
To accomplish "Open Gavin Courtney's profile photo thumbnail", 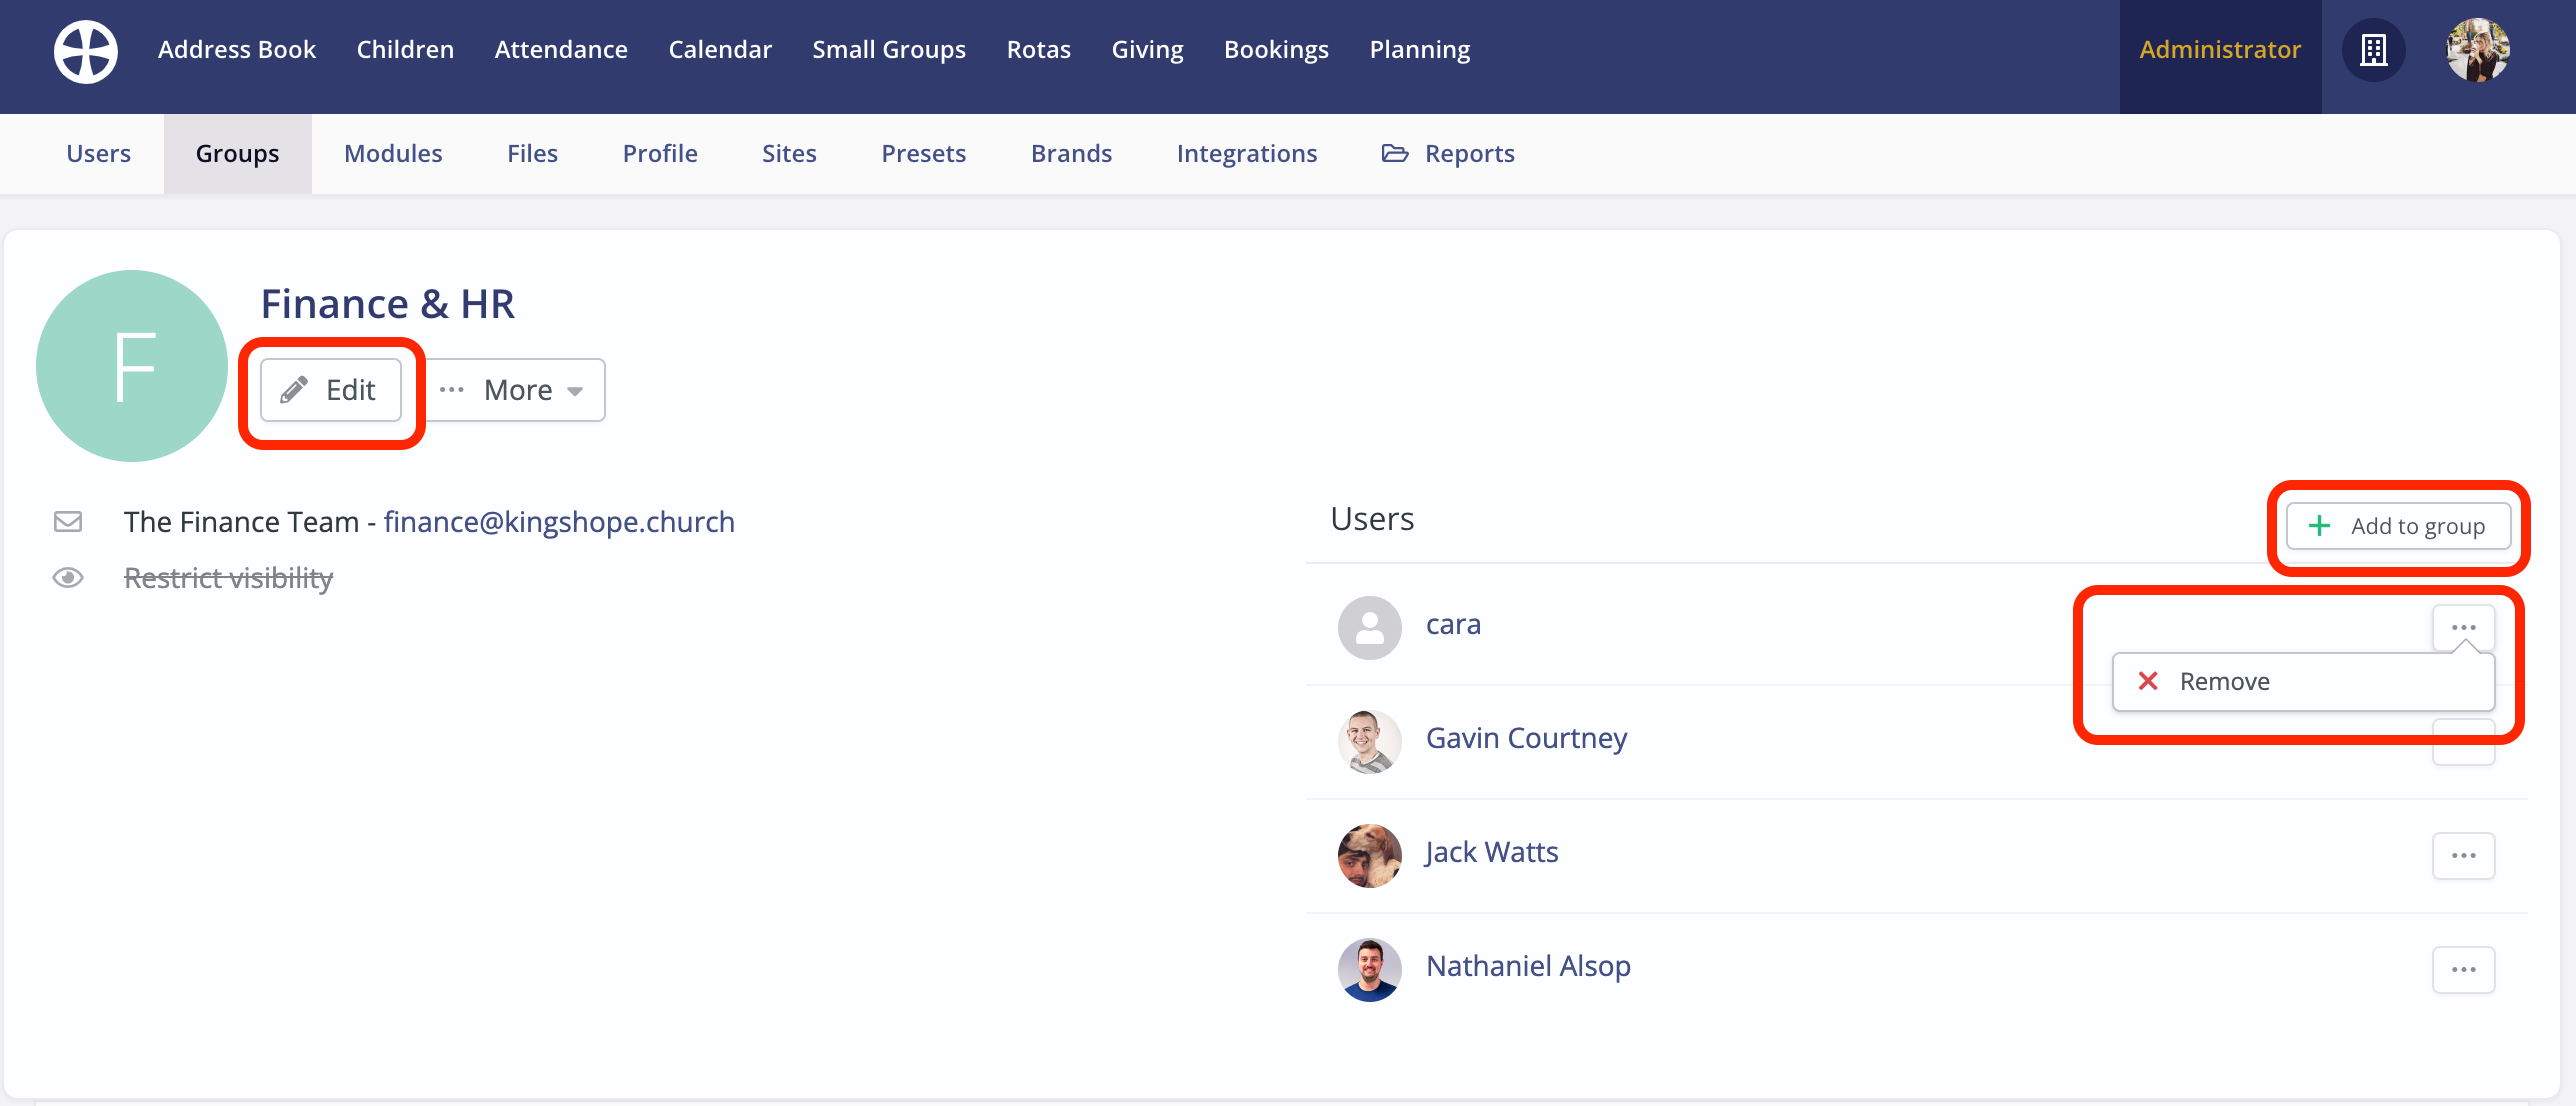I will 1369,741.
